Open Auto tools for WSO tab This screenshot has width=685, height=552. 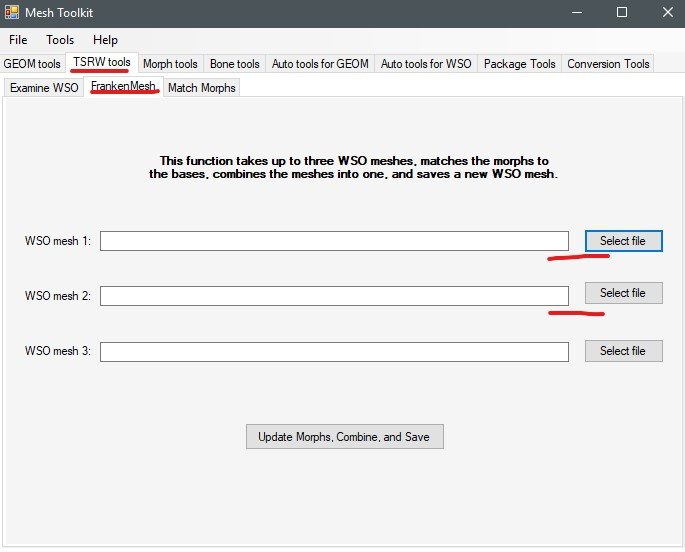pyautogui.click(x=426, y=64)
